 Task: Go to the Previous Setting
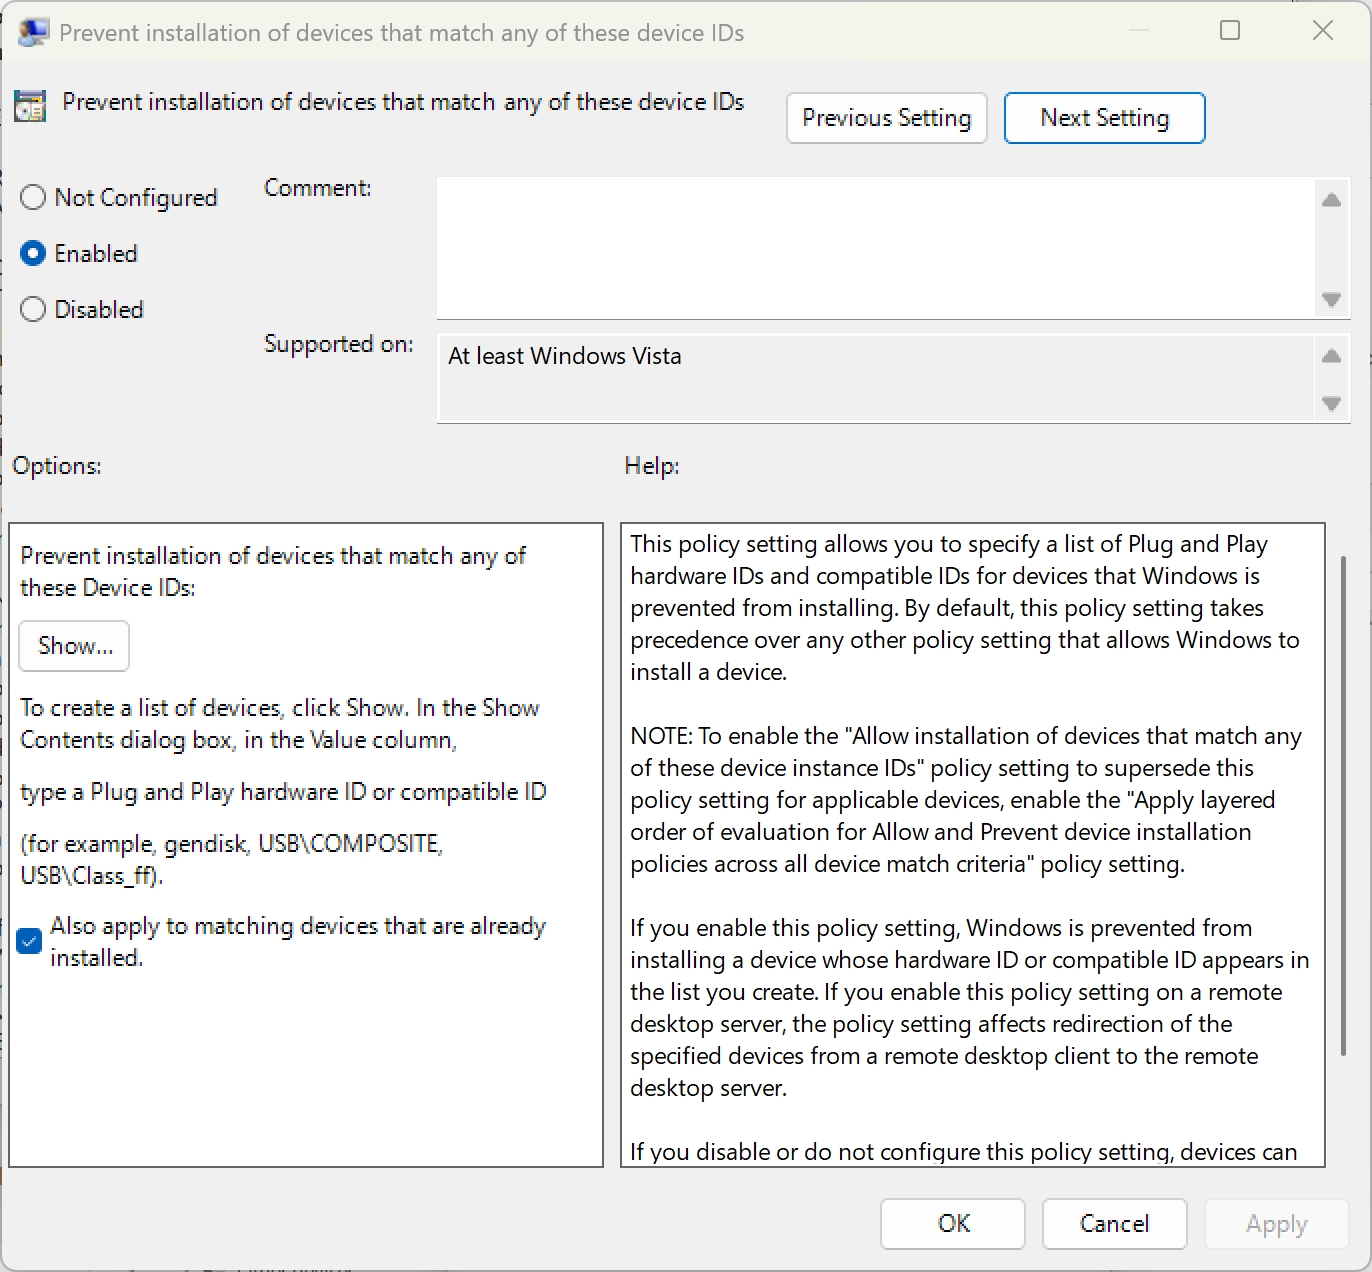coord(886,118)
